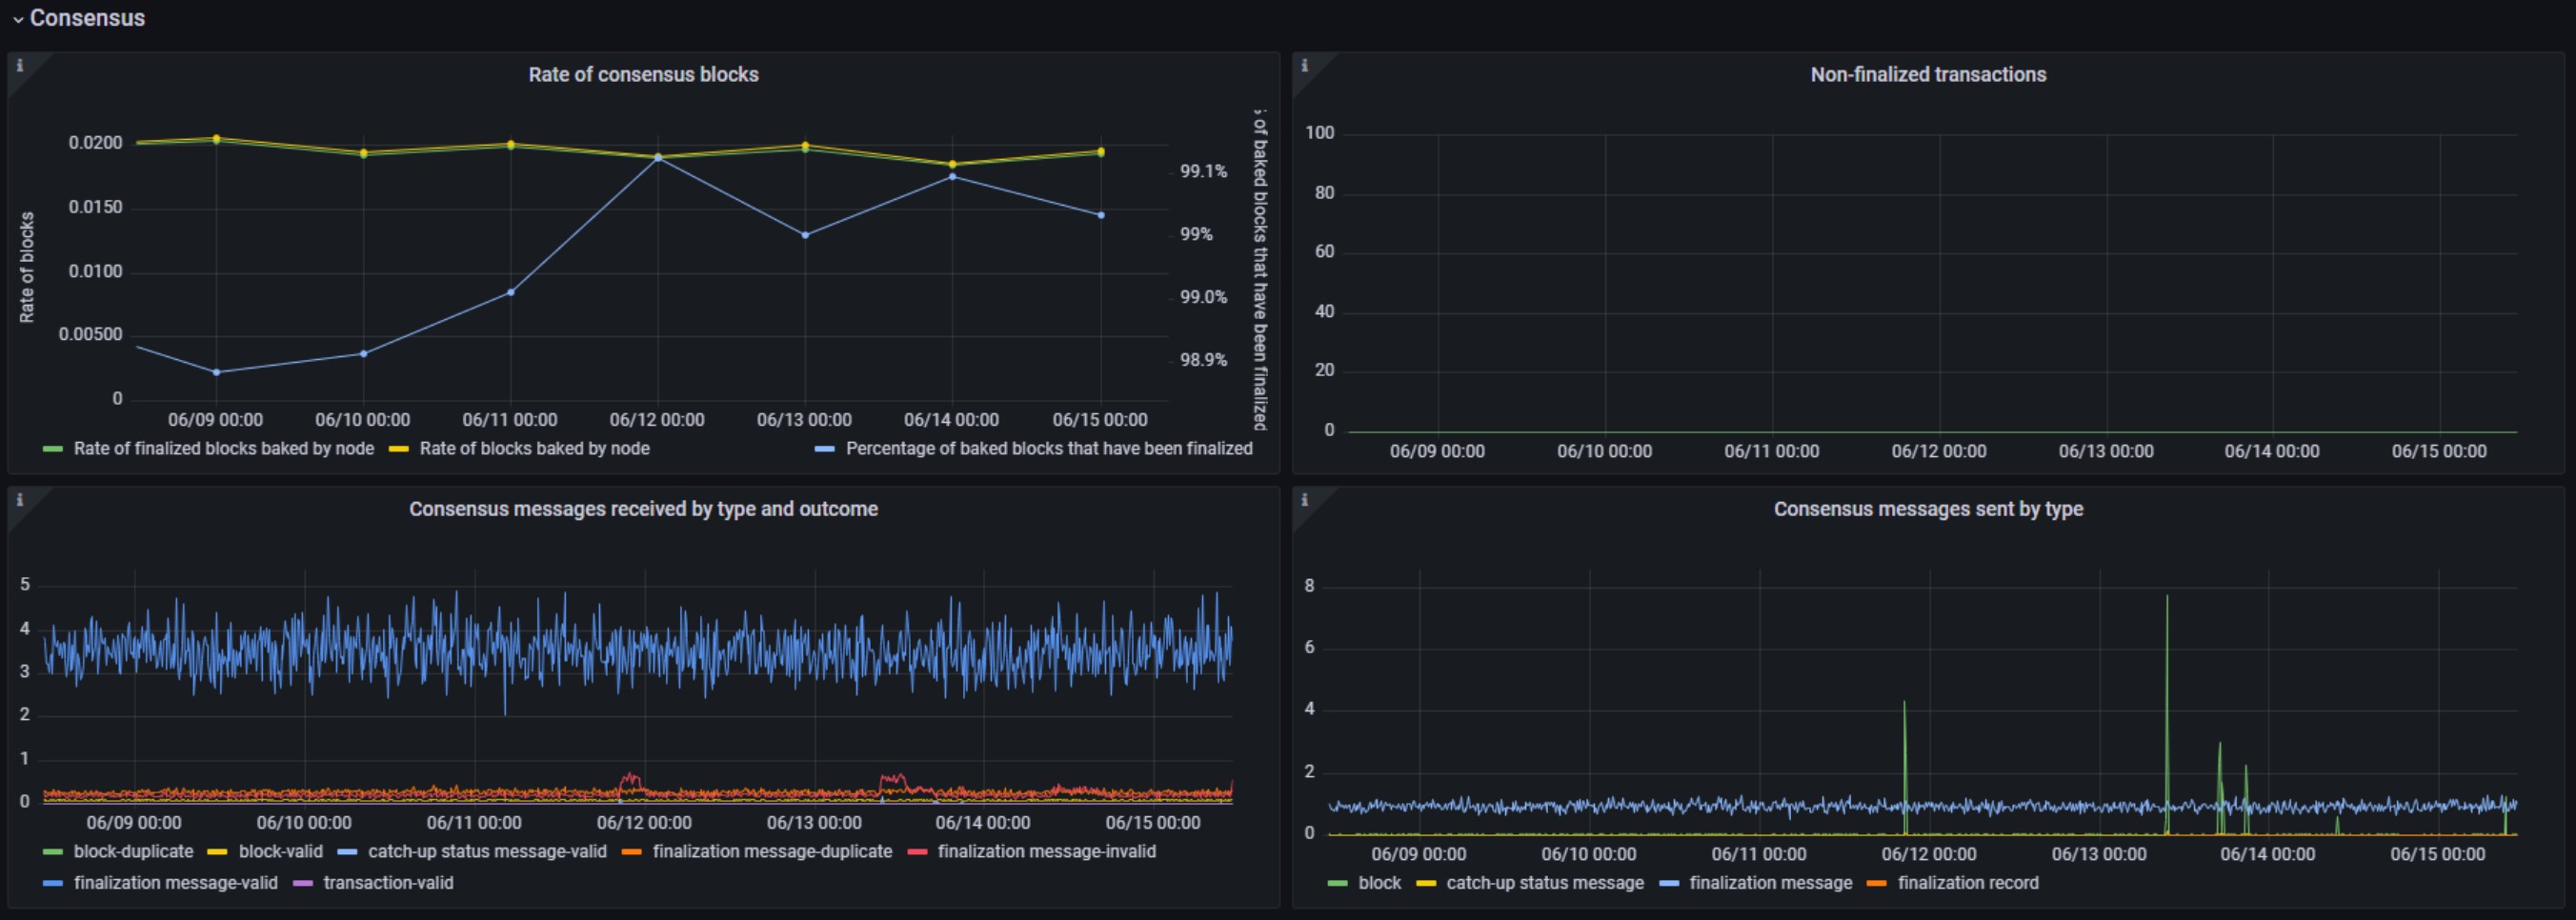Open Consensus messages received panel title menu

pyautogui.click(x=643, y=509)
